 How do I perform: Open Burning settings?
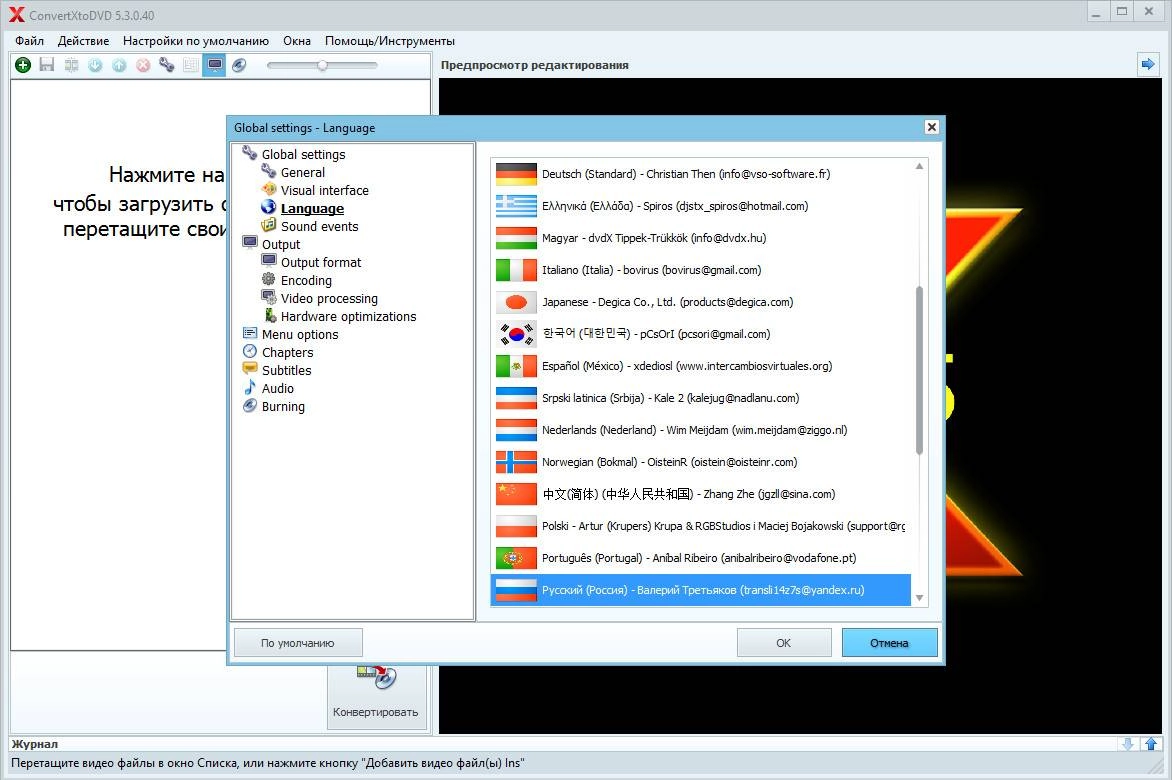click(283, 406)
